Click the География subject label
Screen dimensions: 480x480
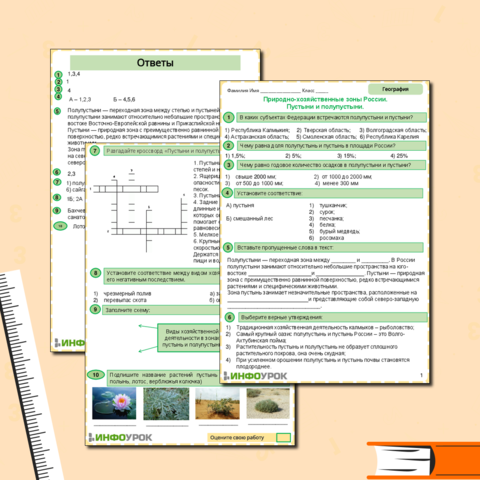(395, 89)
